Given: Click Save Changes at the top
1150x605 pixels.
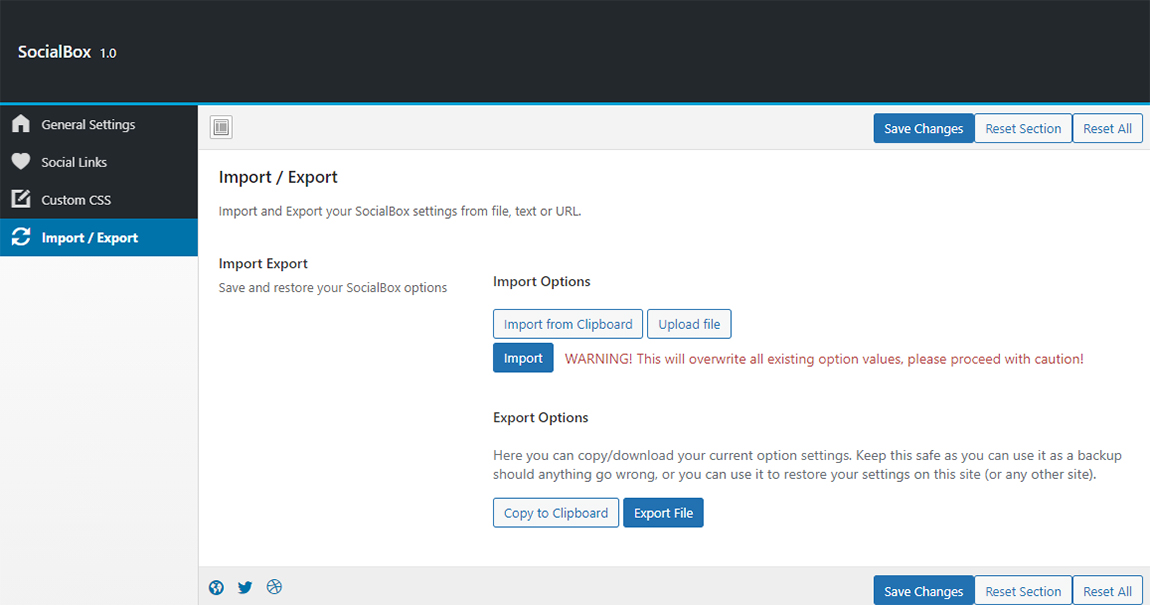Looking at the screenshot, I should click(923, 128).
